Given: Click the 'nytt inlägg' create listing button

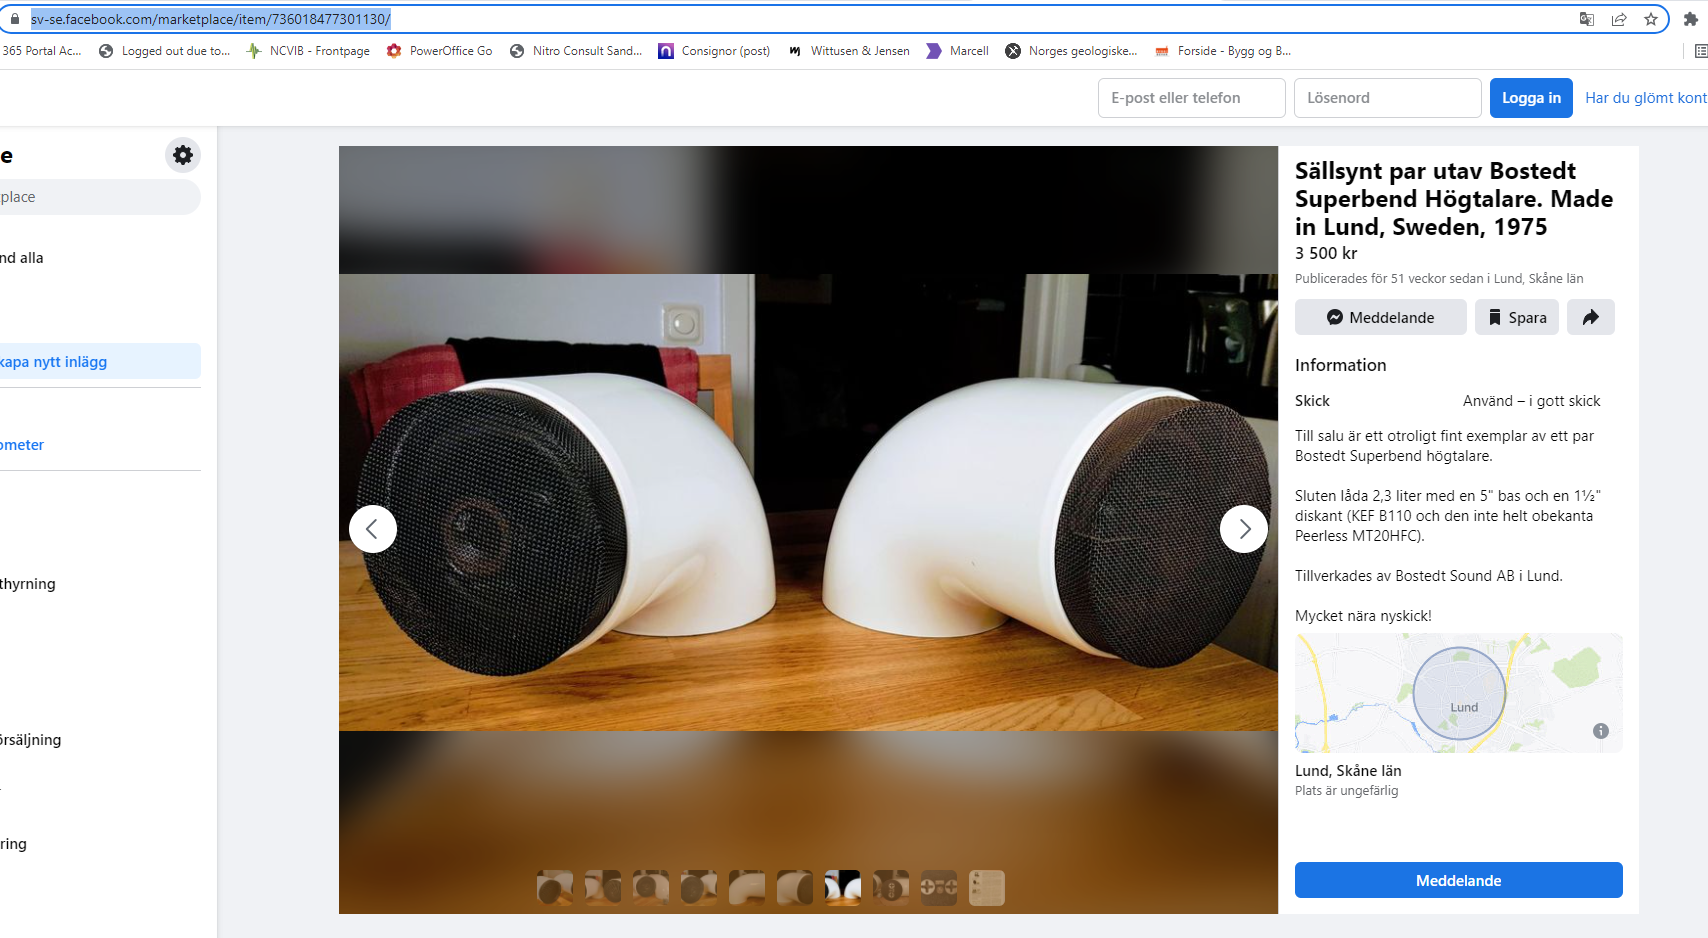Looking at the screenshot, I should (100, 361).
